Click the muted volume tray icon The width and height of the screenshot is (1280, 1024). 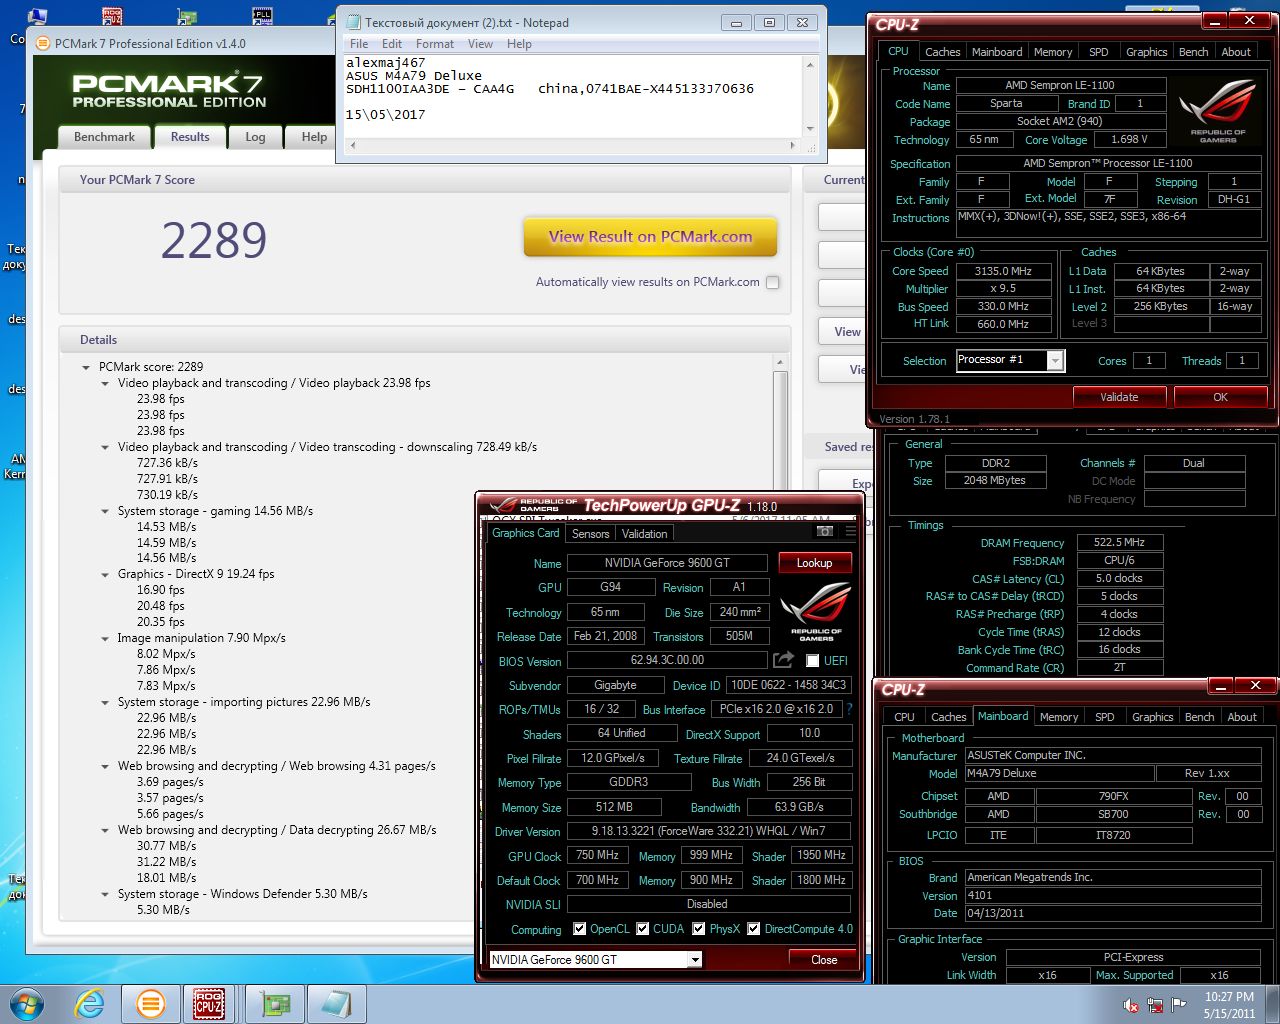[x=1132, y=1004]
